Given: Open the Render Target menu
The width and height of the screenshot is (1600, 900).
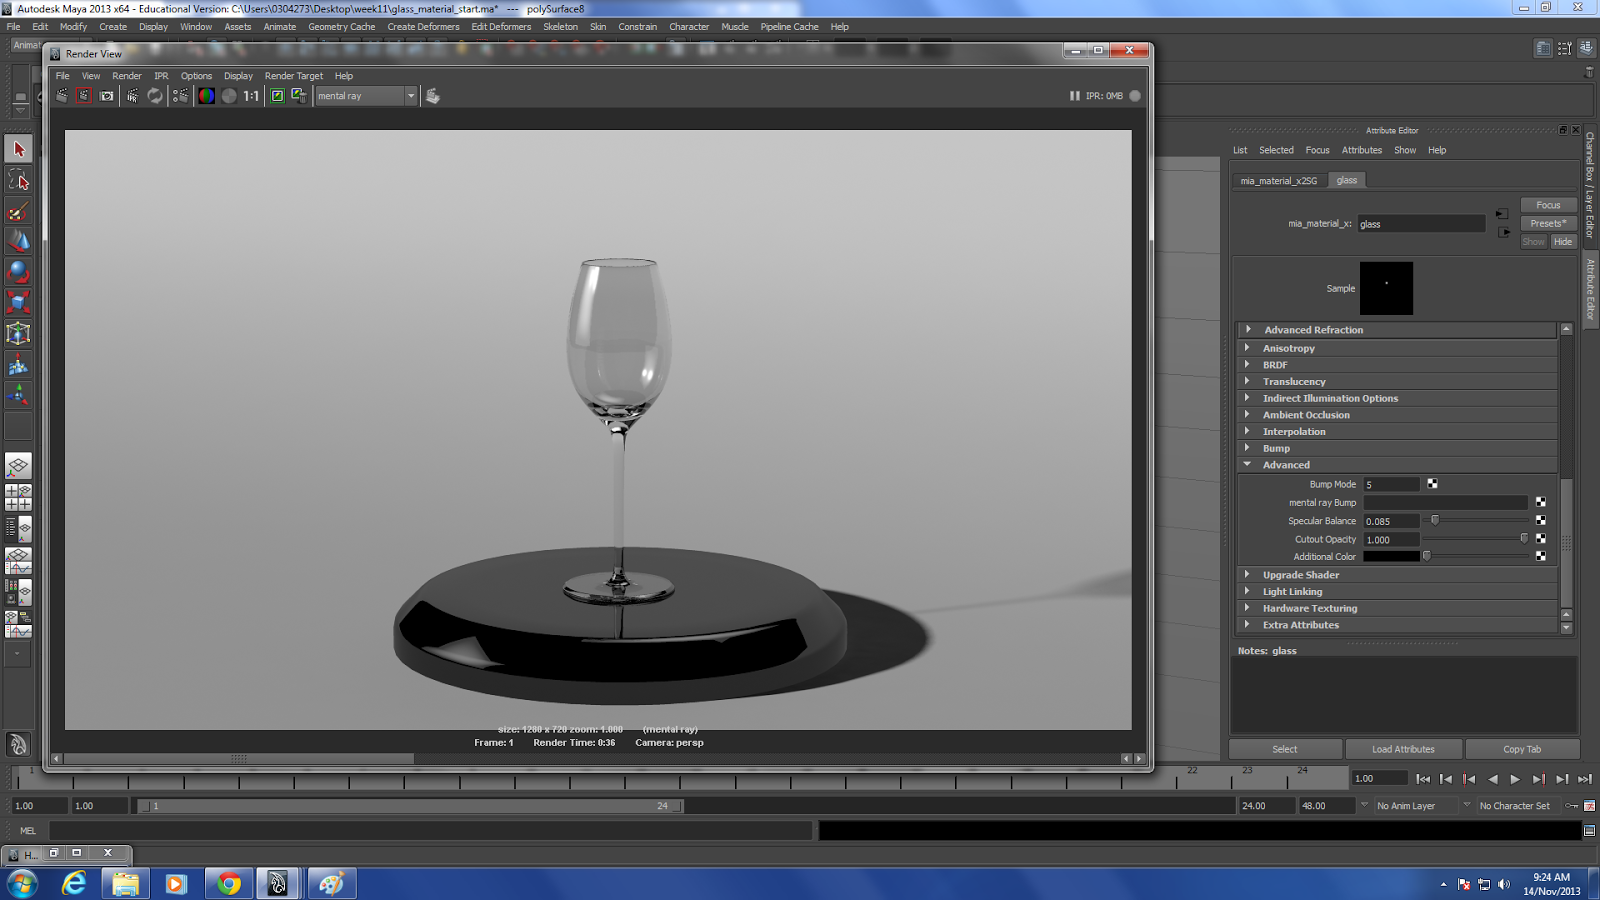Looking at the screenshot, I should click(294, 76).
